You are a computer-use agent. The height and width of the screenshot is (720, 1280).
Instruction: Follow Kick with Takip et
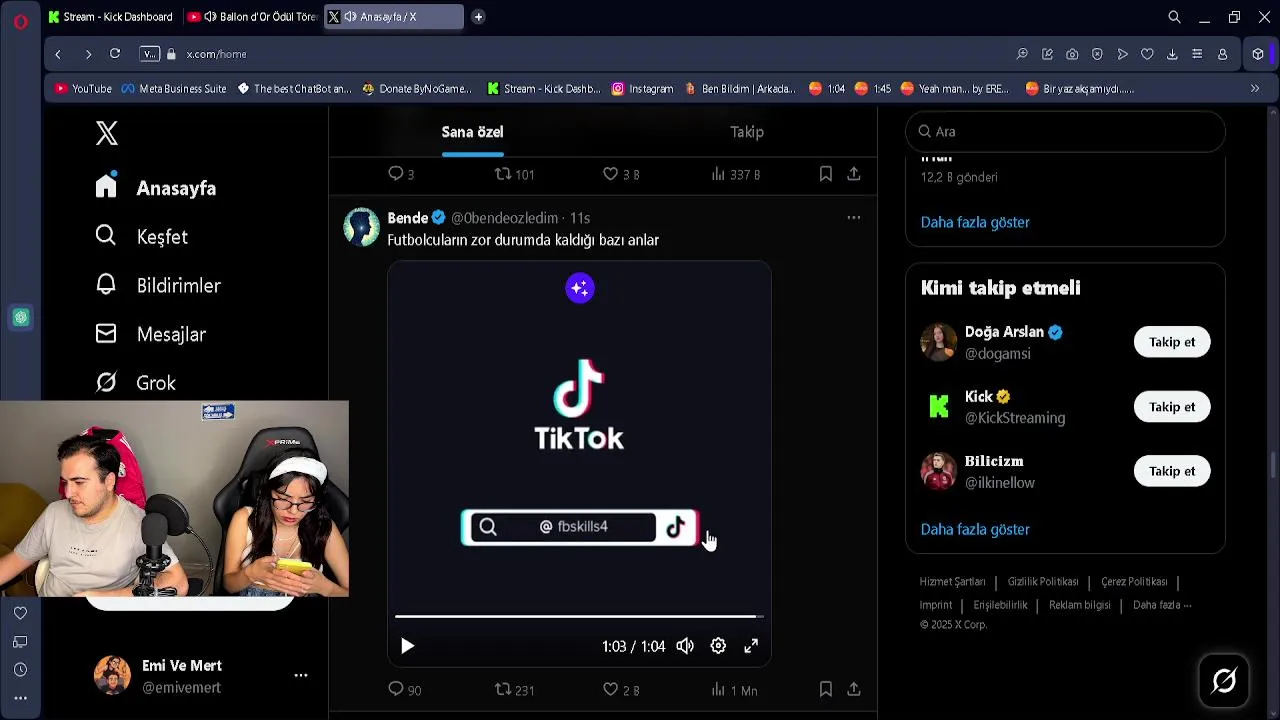pos(1172,407)
